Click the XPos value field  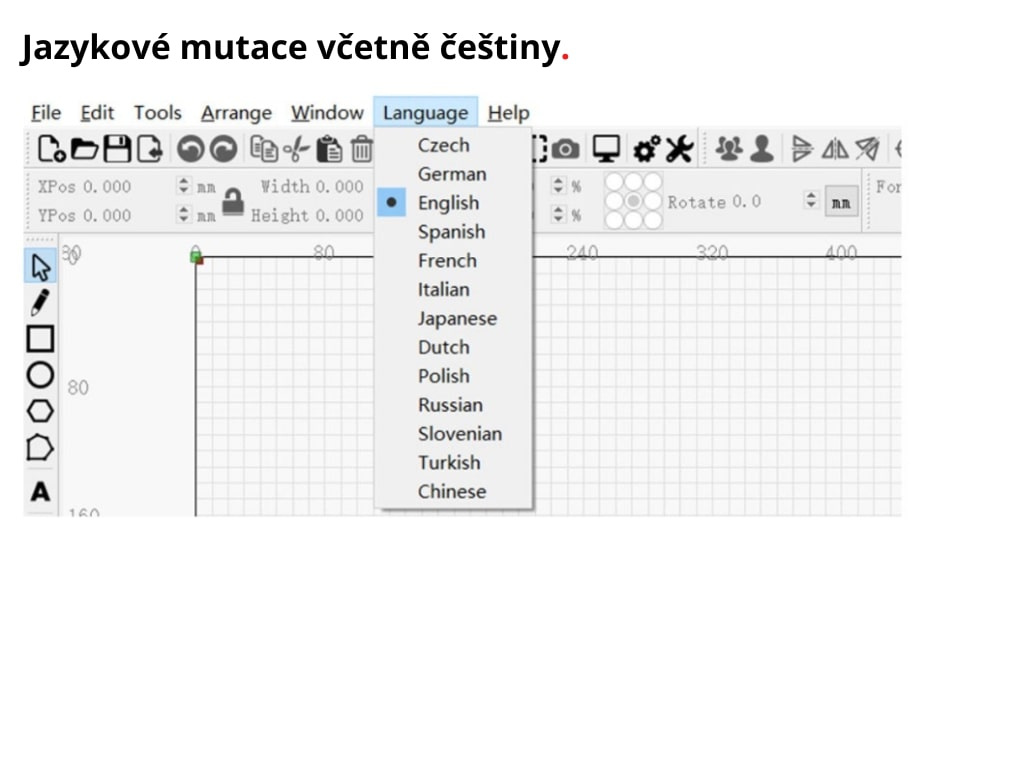click(x=107, y=187)
